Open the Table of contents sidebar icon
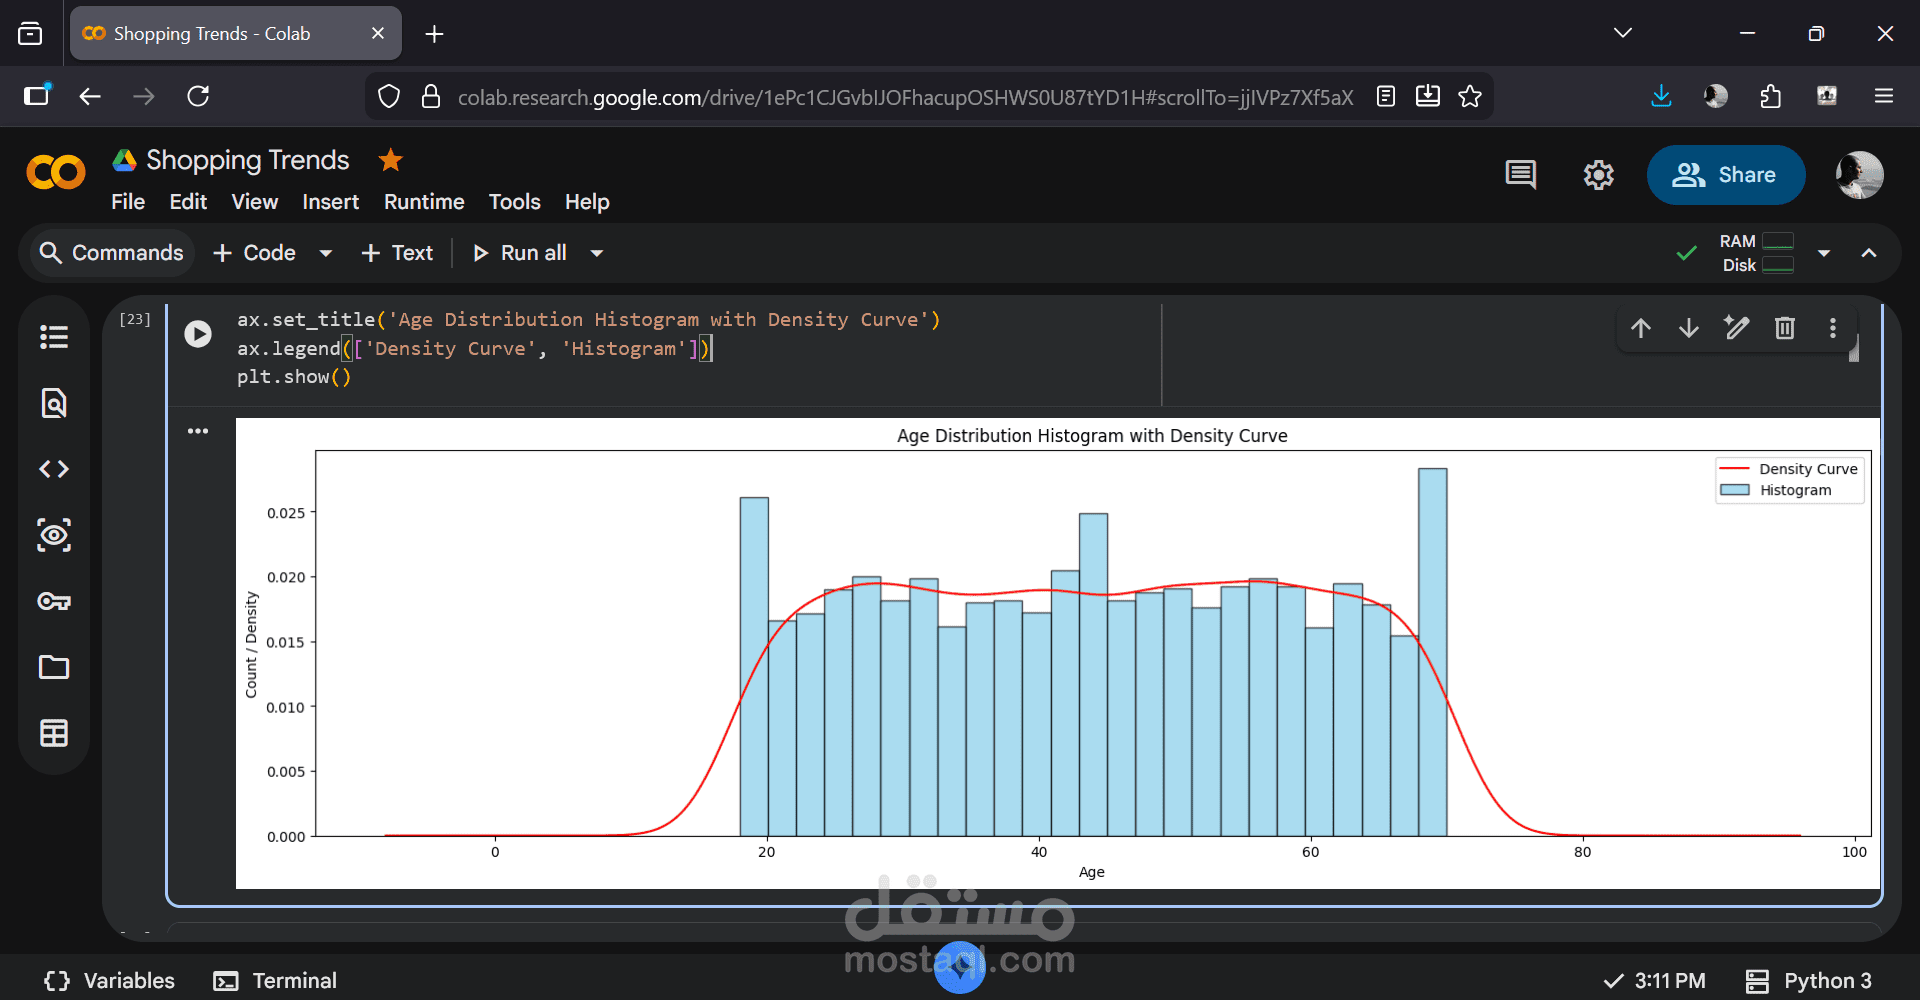The image size is (1920, 1000). [x=54, y=337]
